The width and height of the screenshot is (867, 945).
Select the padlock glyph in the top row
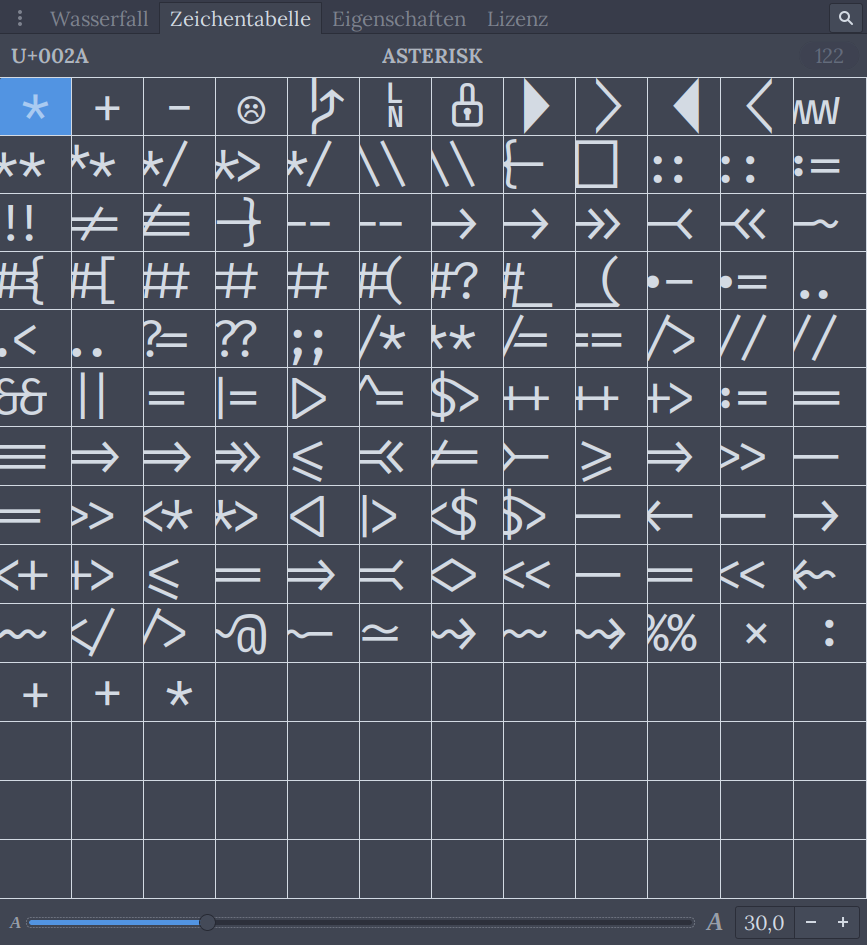467,106
